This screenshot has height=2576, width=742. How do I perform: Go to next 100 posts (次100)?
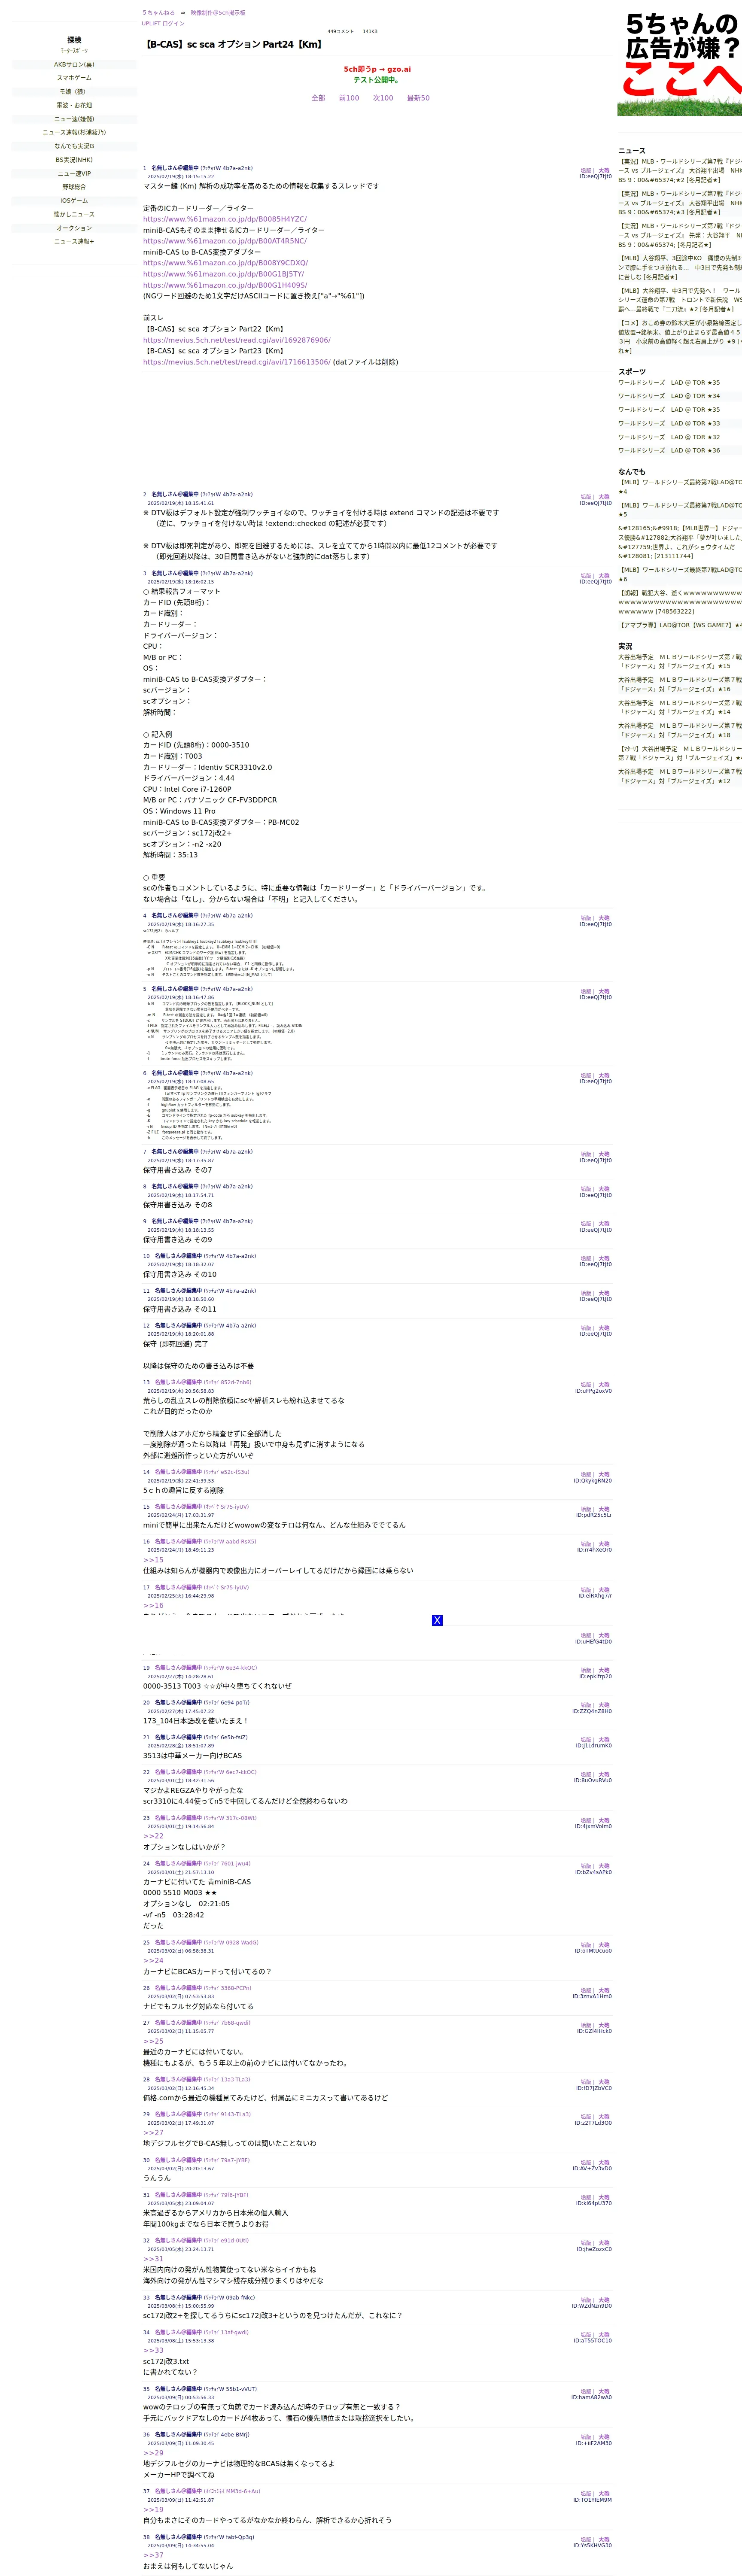383,98
